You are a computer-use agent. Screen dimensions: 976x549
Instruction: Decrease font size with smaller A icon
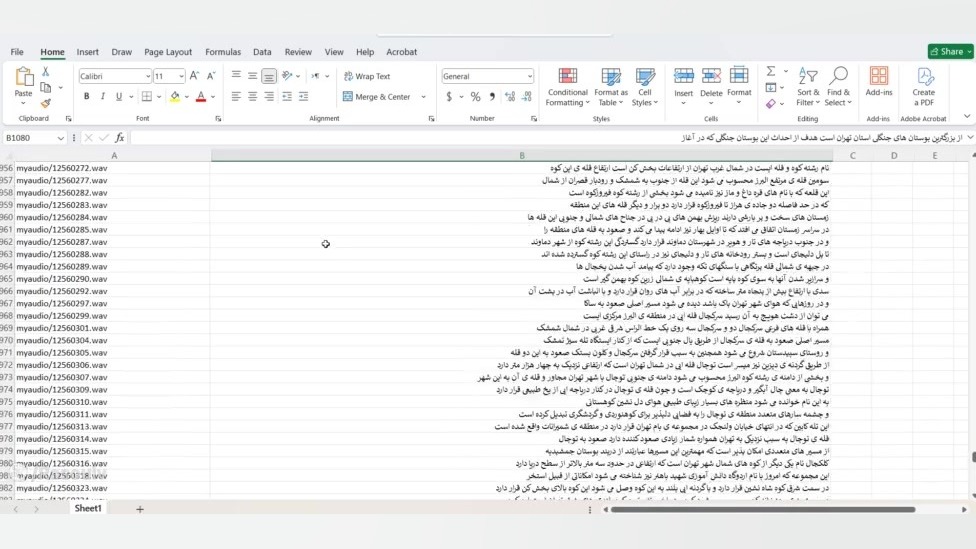point(211,76)
